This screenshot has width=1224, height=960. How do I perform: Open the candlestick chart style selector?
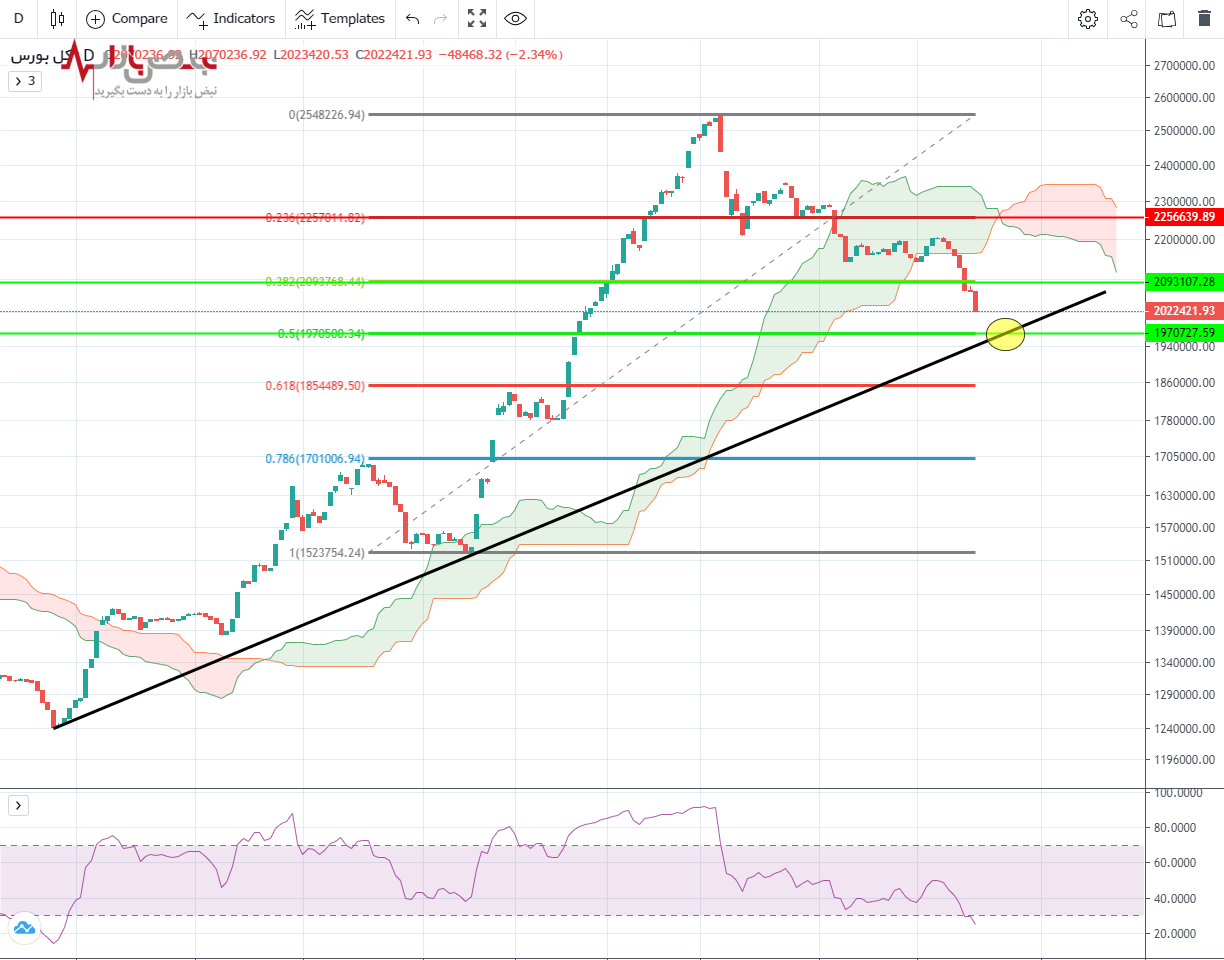point(57,18)
